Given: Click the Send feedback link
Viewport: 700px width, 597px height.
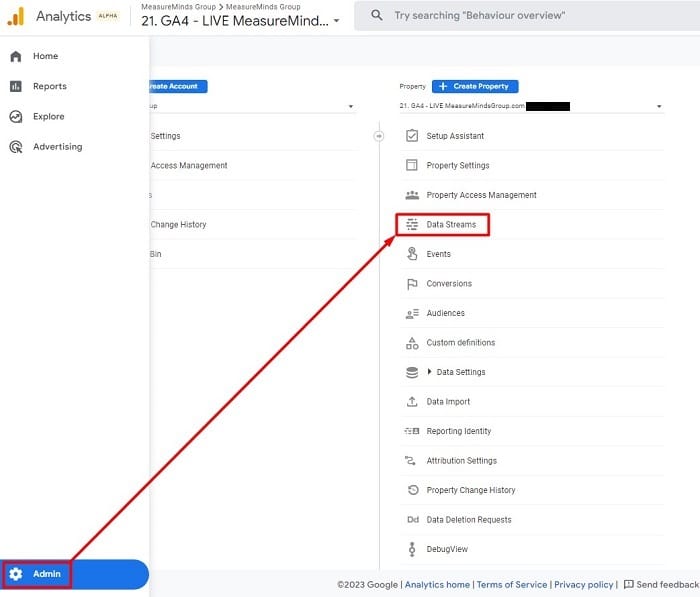Looking at the screenshot, I should click(x=667, y=584).
